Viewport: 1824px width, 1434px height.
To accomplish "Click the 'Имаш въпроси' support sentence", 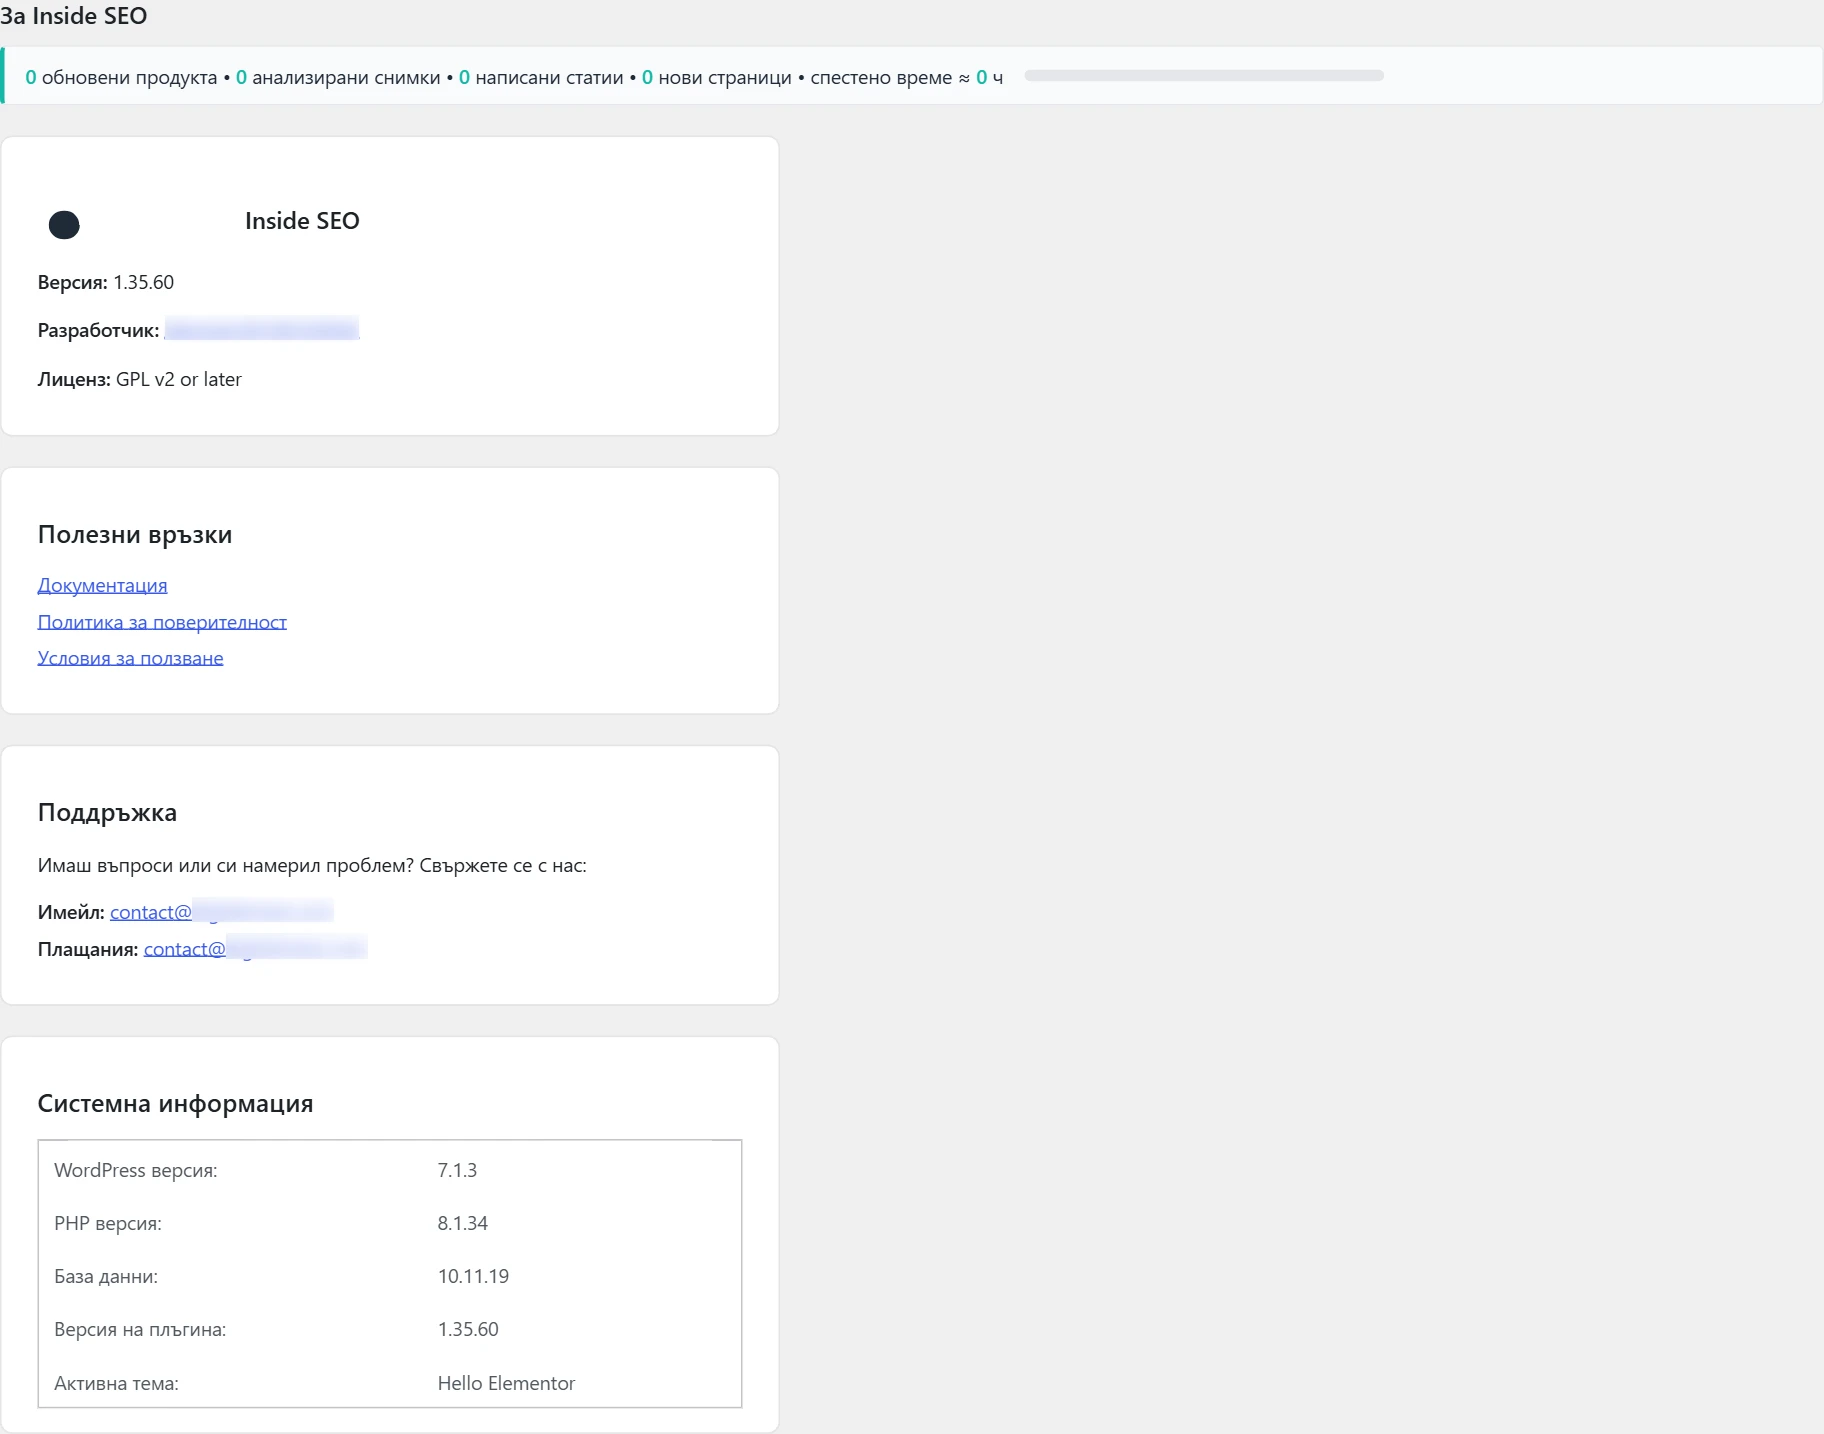I will 312,865.
